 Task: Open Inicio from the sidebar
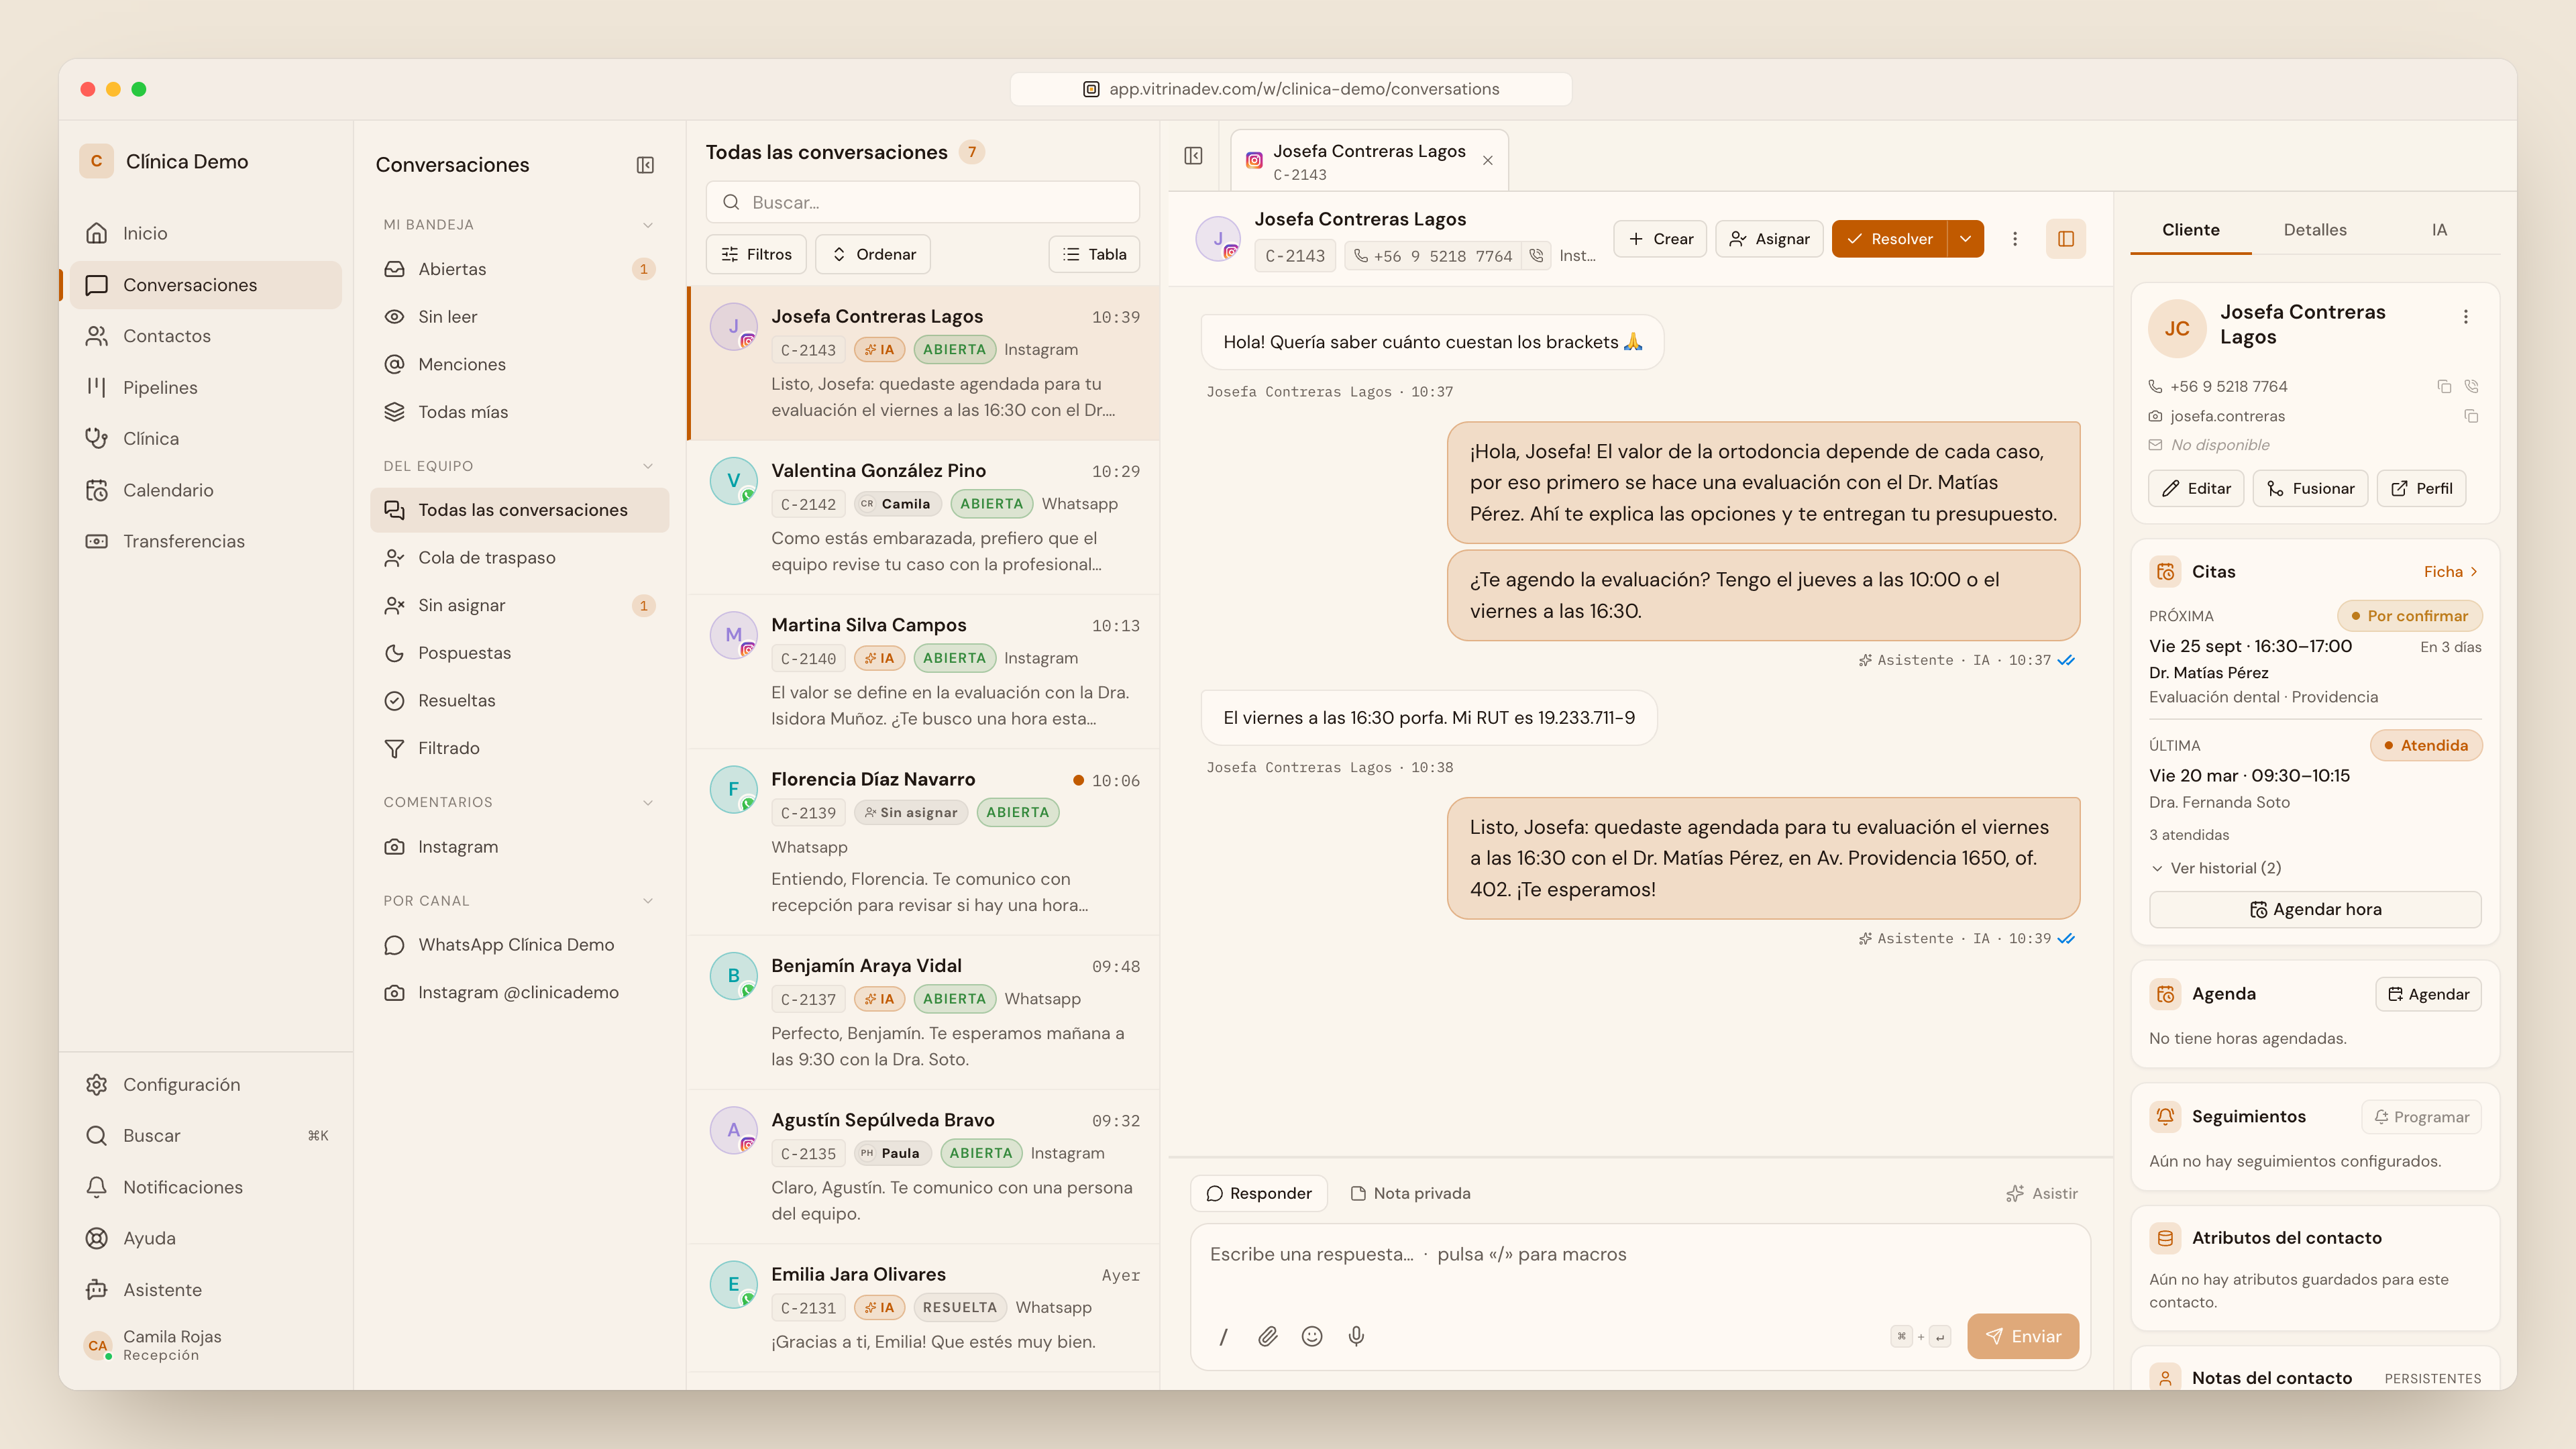(x=205, y=233)
